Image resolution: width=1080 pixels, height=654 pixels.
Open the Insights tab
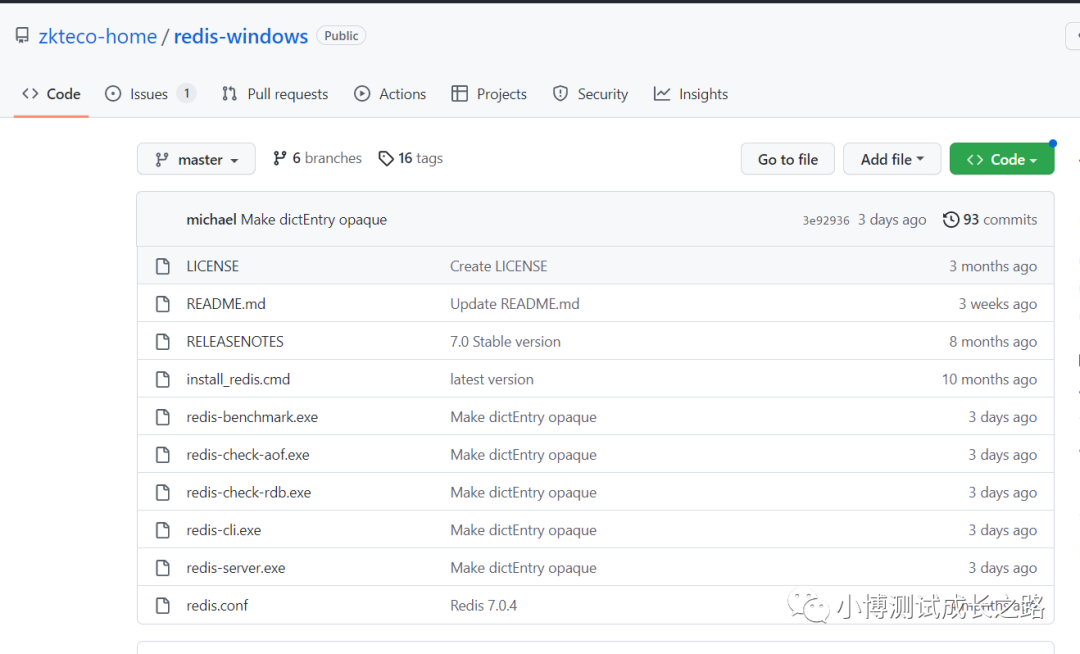pos(690,94)
